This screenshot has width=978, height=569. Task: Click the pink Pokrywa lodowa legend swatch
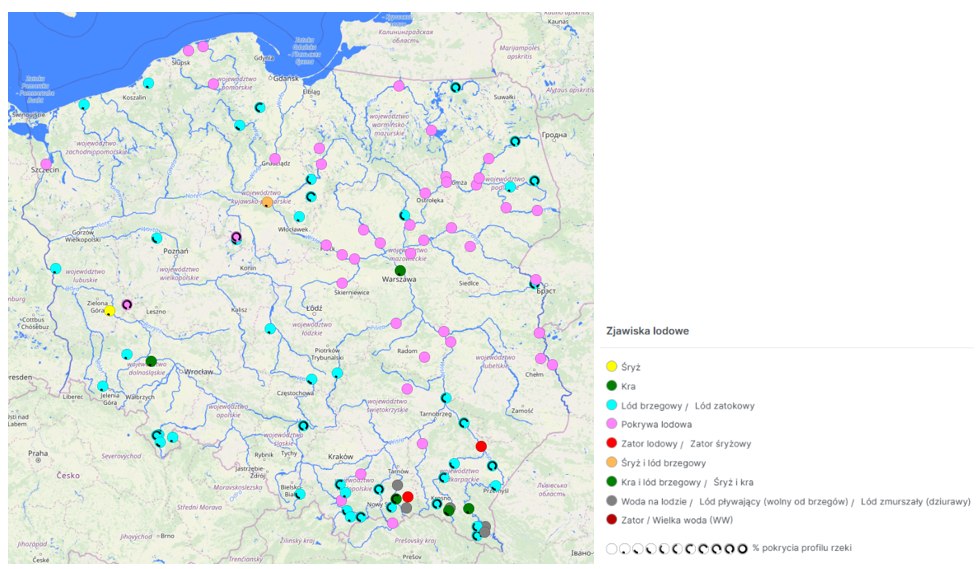(612, 424)
